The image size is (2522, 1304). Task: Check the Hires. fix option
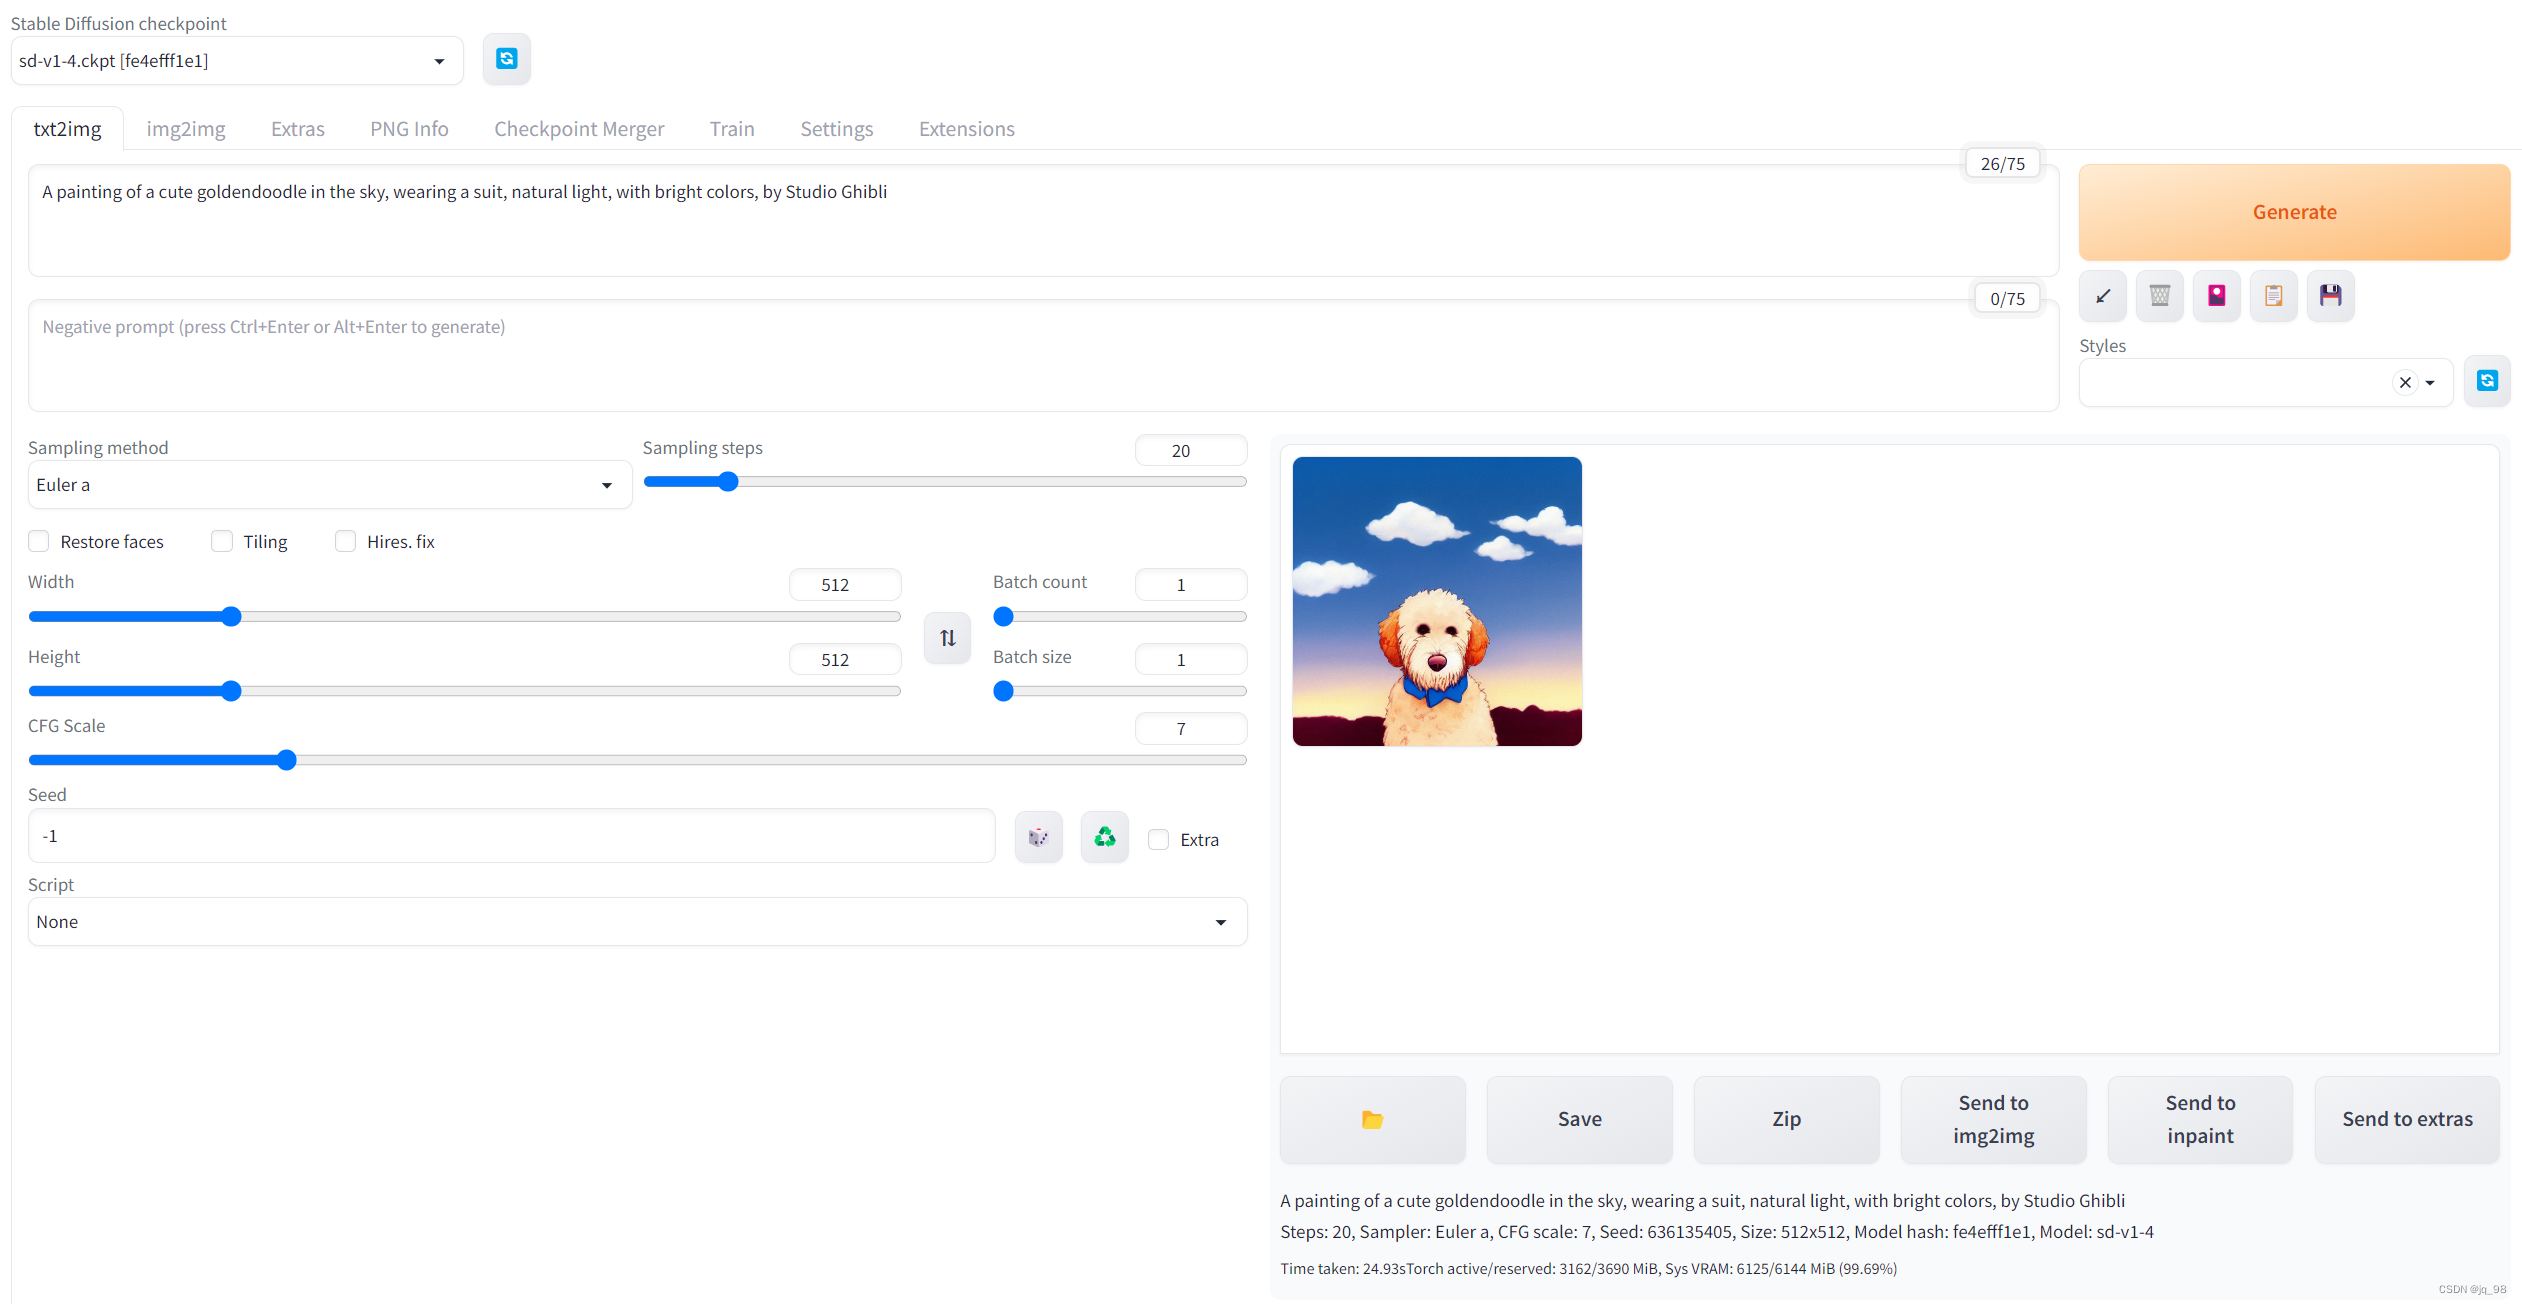tap(345, 541)
